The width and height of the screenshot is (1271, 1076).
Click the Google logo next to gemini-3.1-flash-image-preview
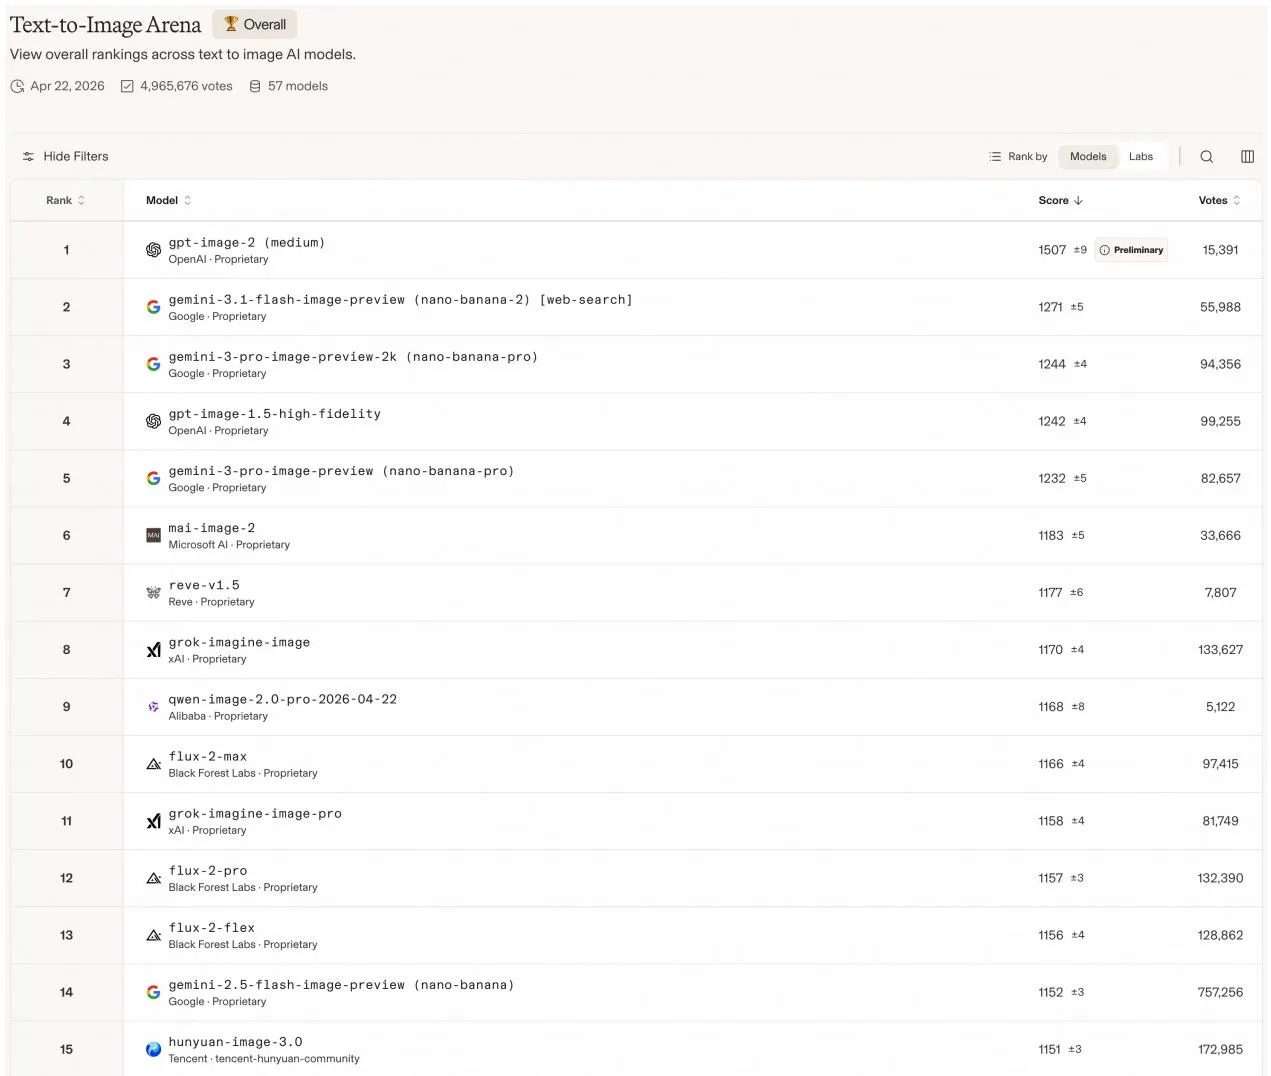(x=153, y=307)
